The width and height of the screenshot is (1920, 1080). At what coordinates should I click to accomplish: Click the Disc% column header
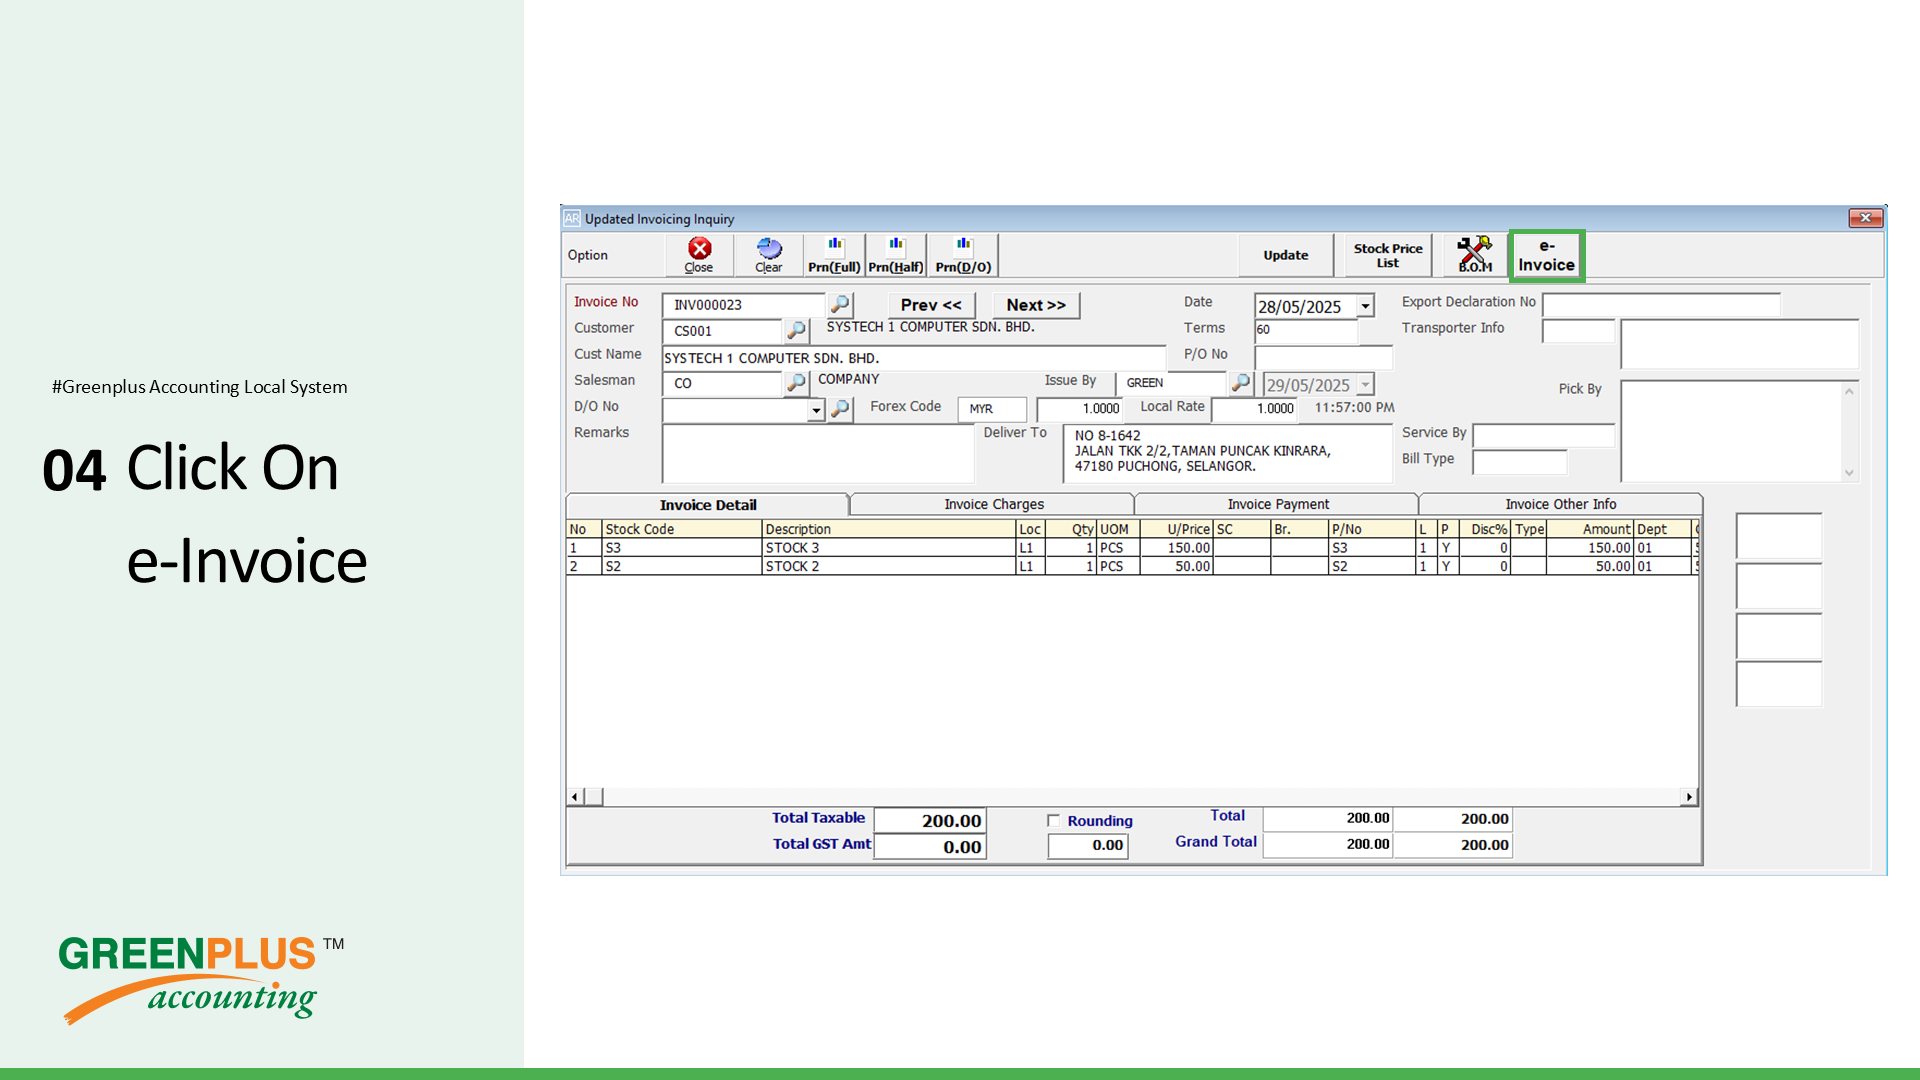point(1484,529)
